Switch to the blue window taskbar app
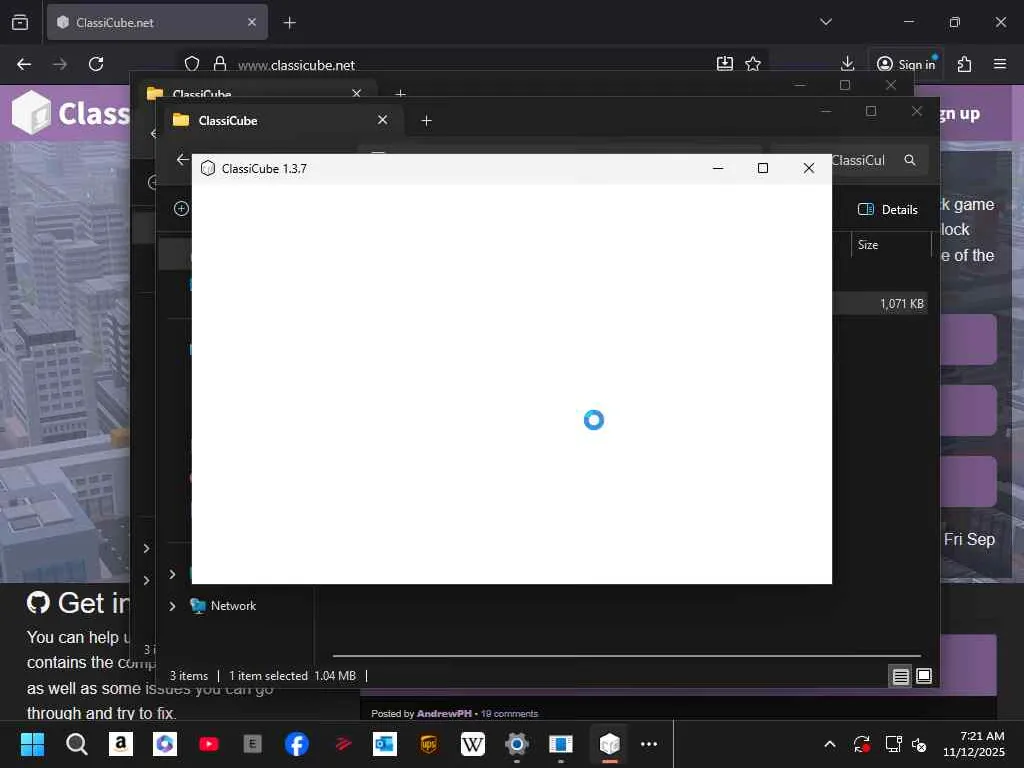1024x768 pixels. (x=561, y=744)
